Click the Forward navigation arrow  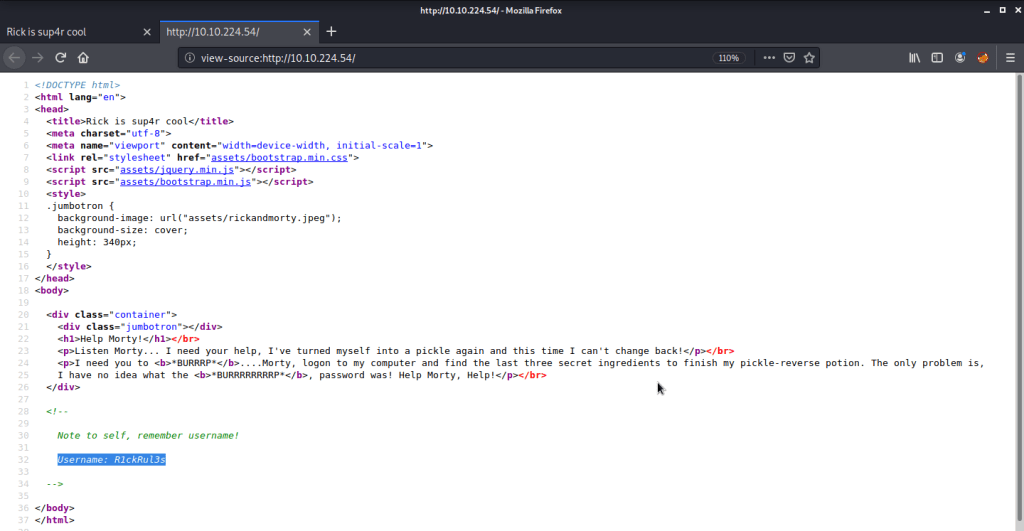click(38, 58)
